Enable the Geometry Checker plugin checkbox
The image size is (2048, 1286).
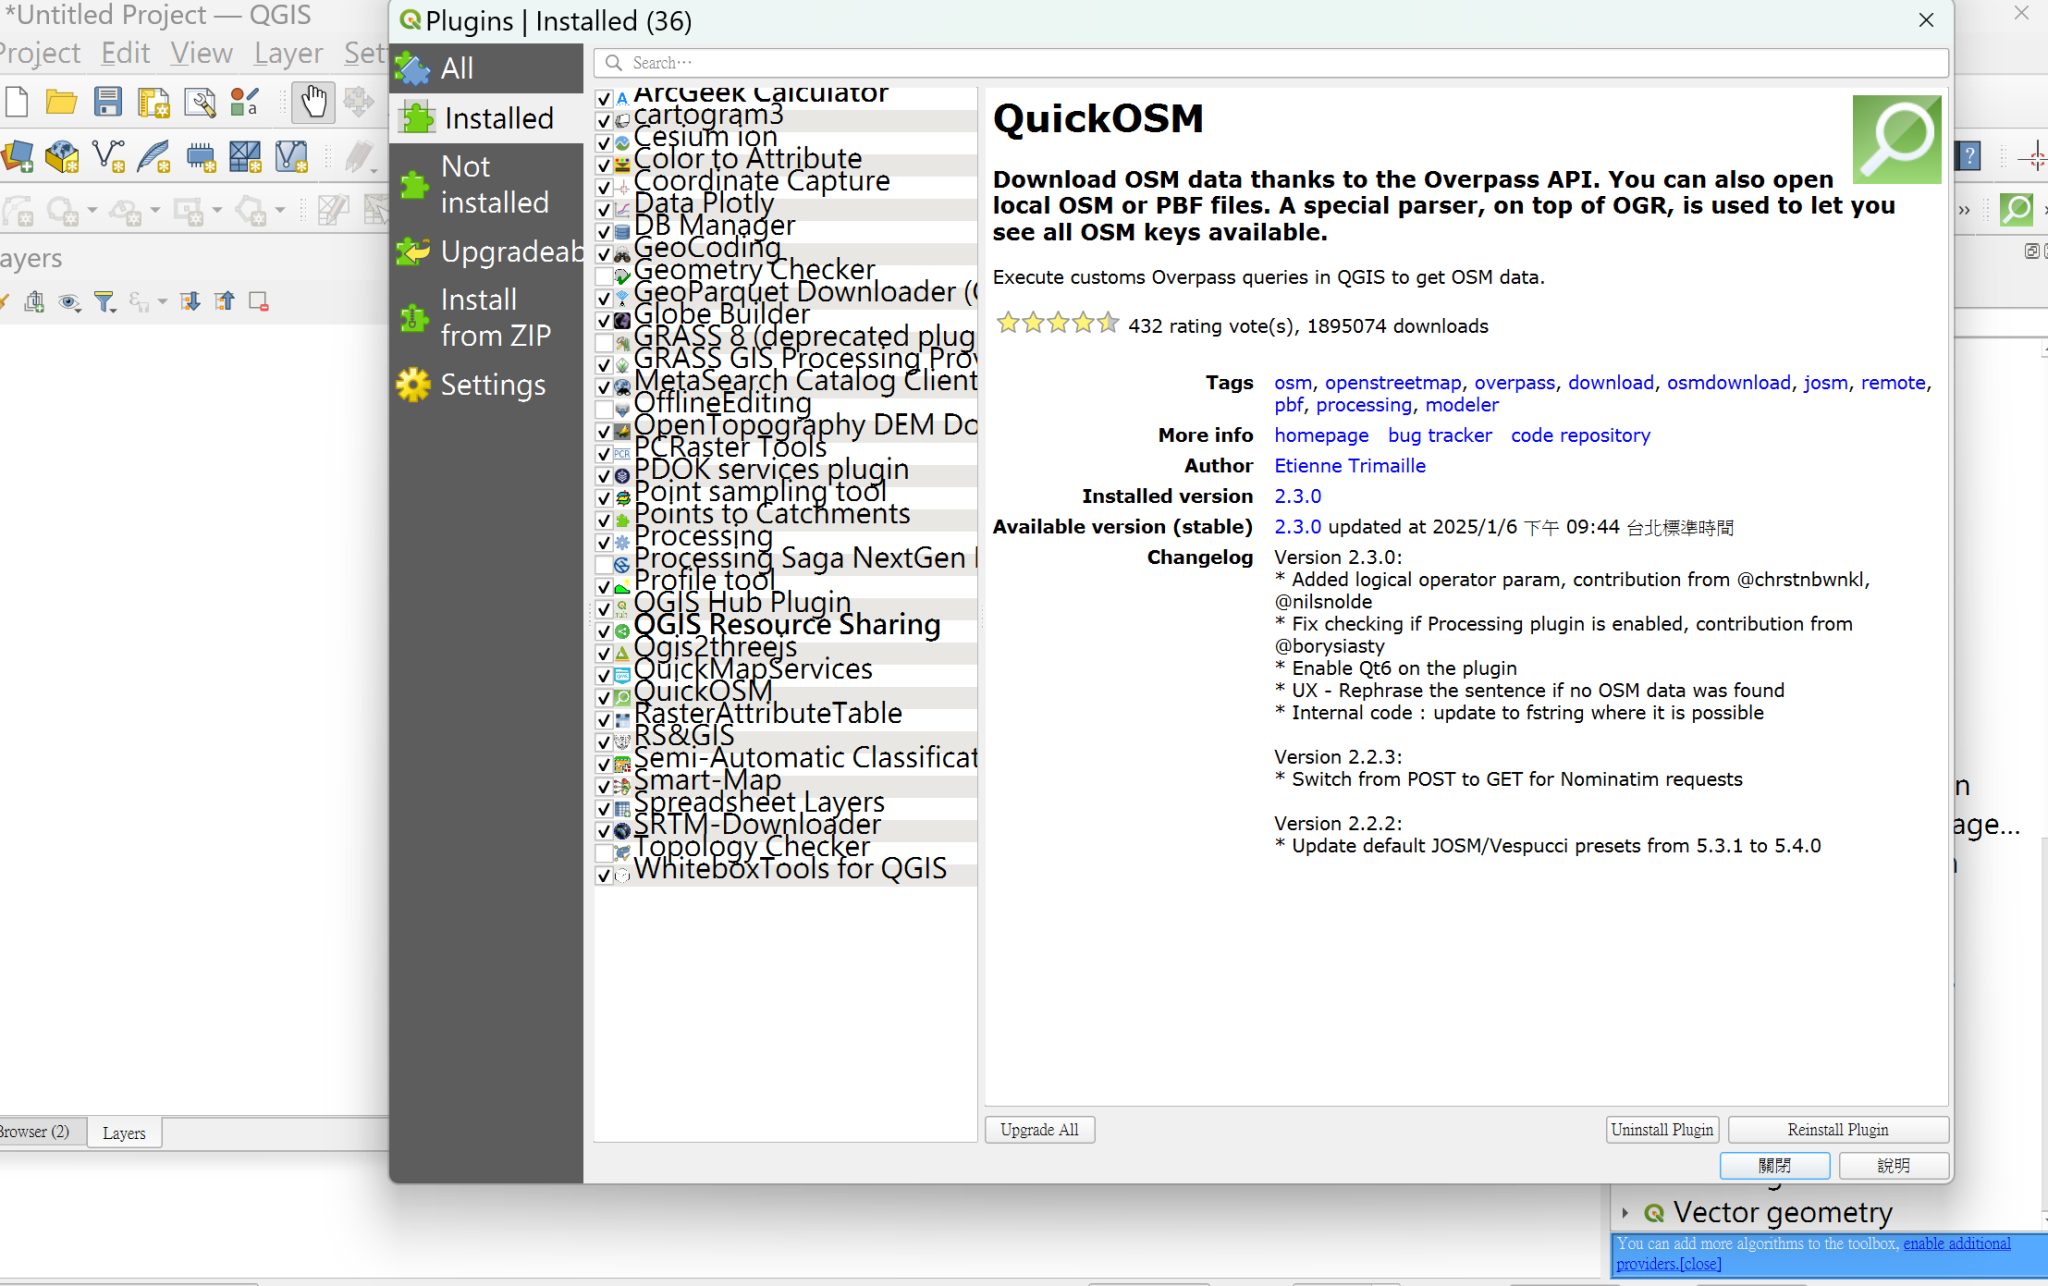(x=604, y=276)
